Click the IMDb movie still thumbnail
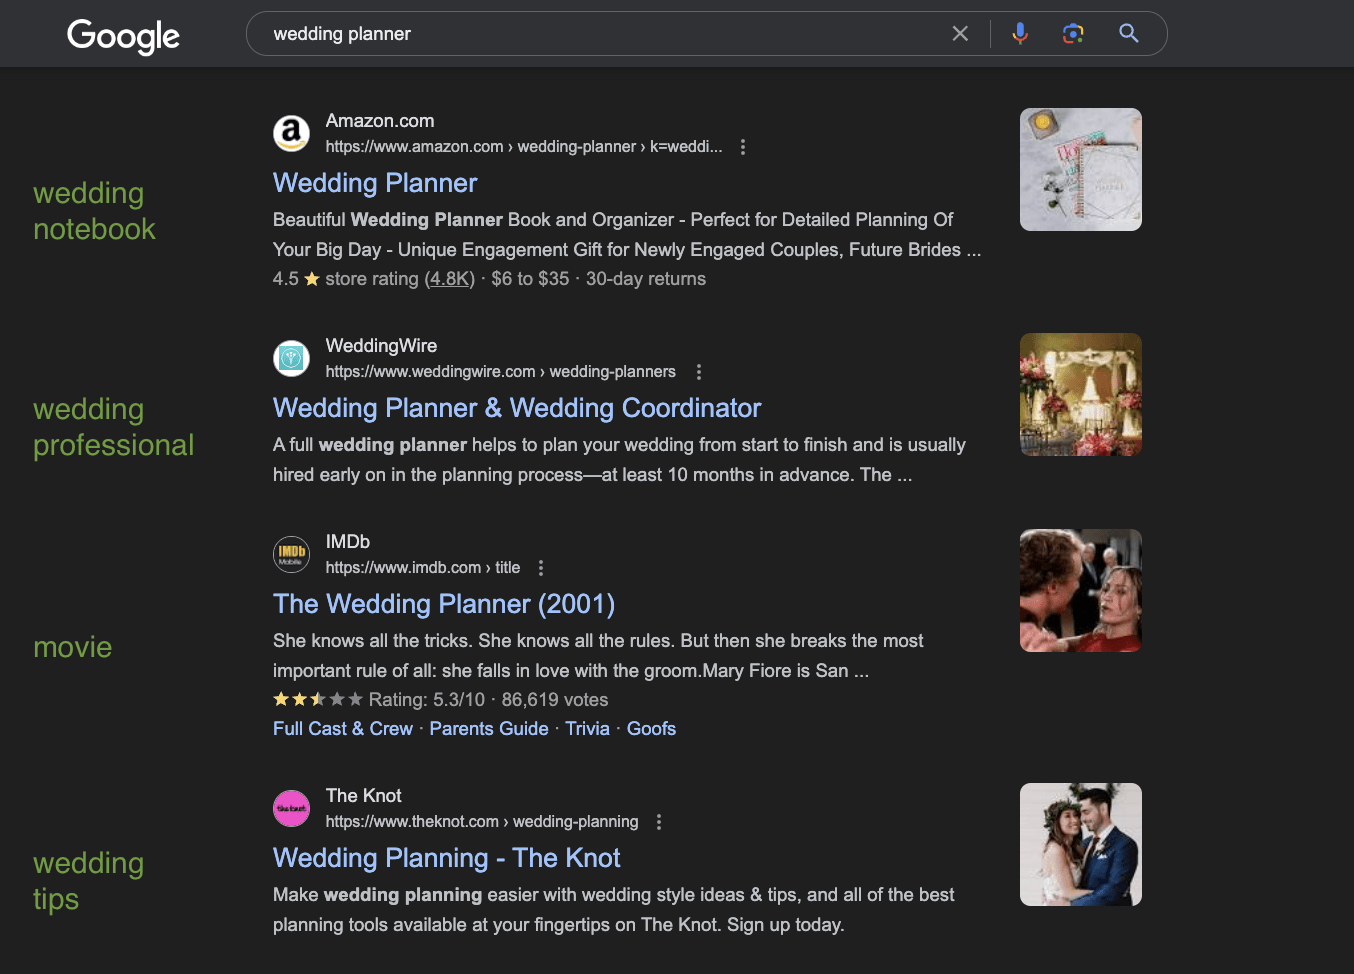 tap(1081, 590)
